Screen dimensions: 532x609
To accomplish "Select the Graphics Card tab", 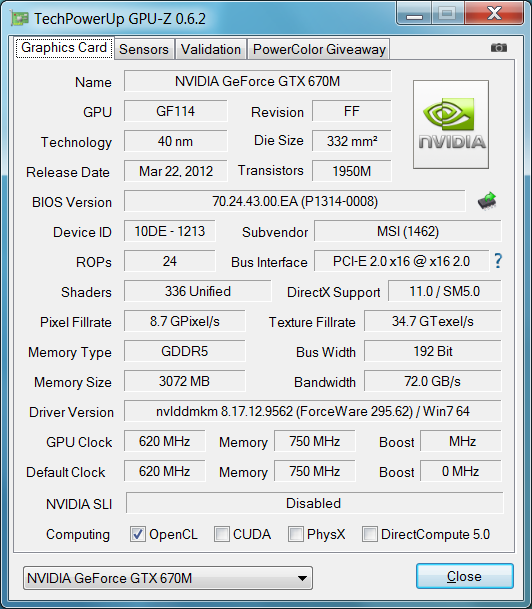I will [x=64, y=48].
